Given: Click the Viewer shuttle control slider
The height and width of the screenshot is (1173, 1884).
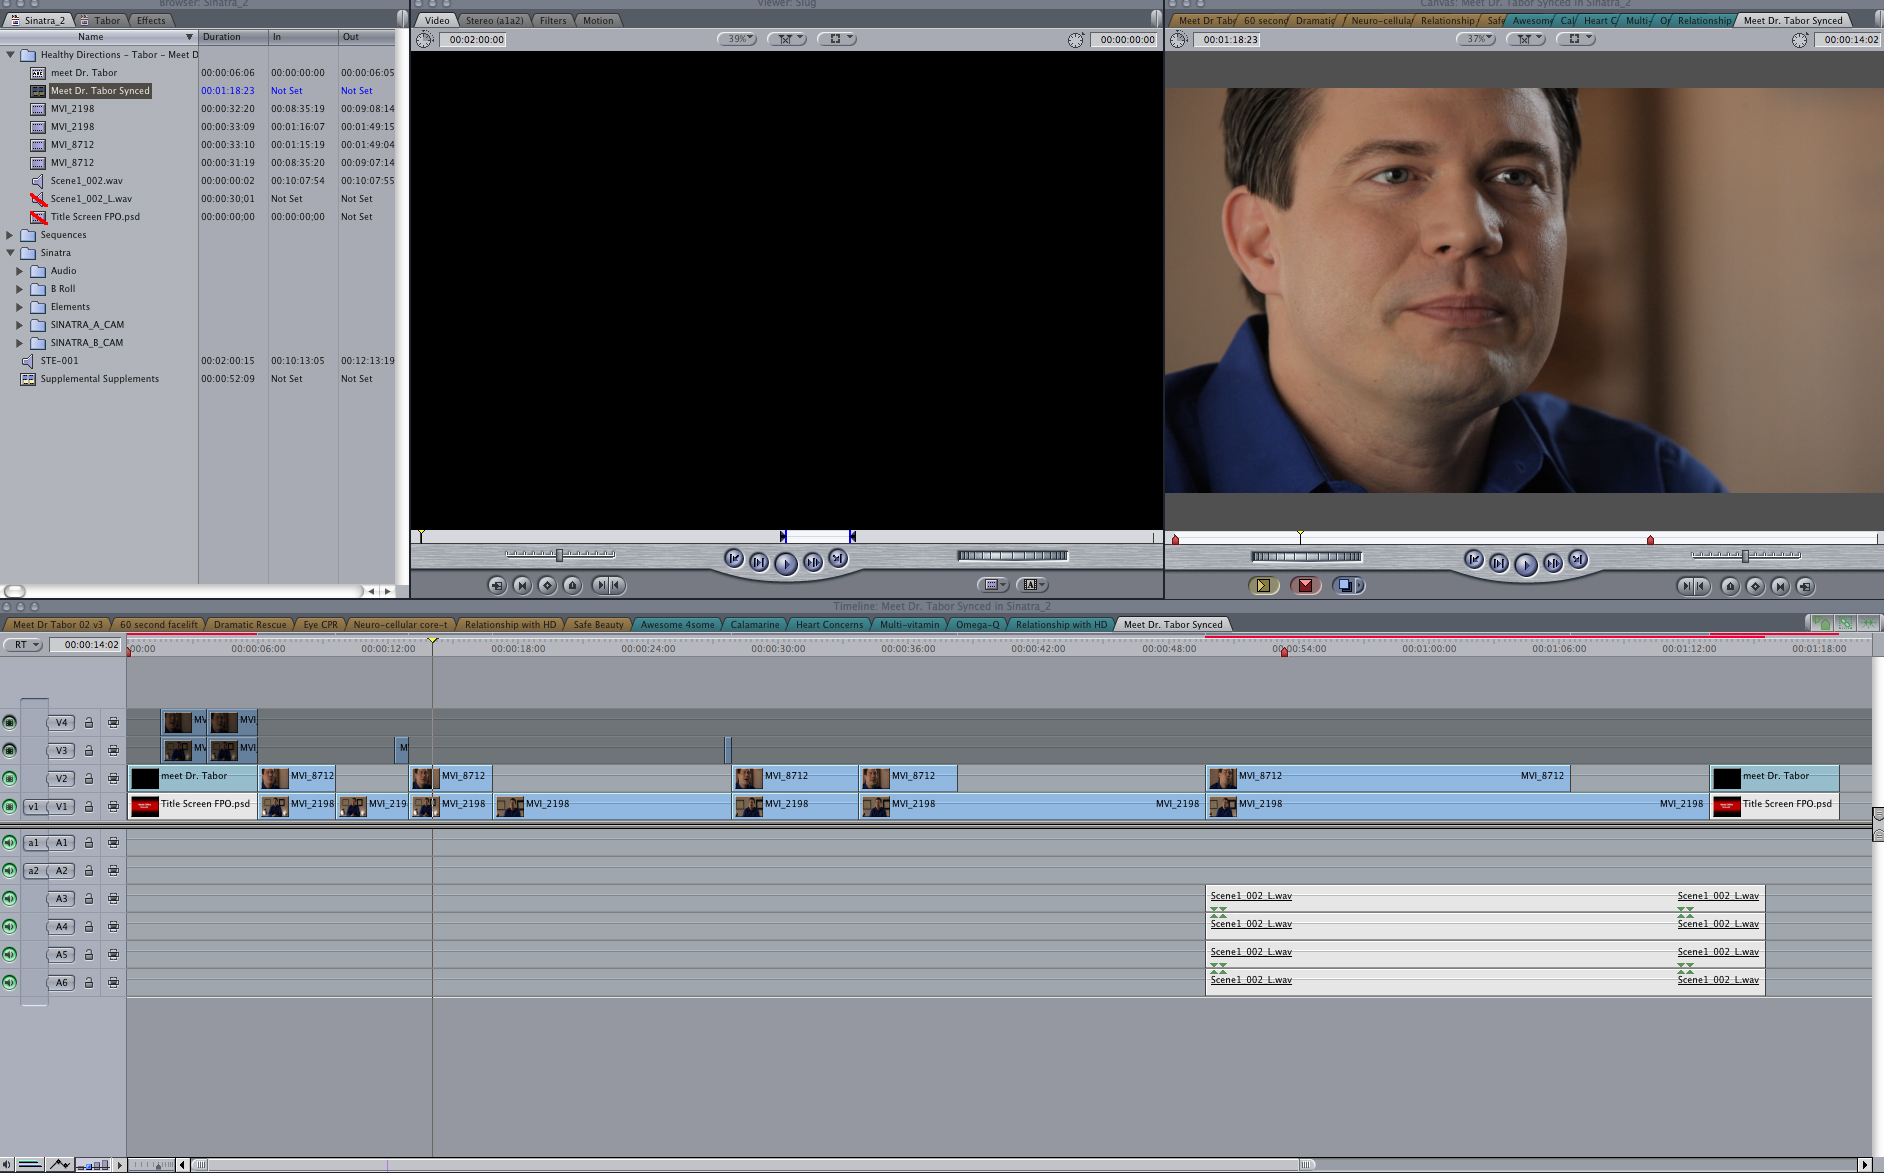Looking at the screenshot, I should pyautogui.click(x=559, y=554).
